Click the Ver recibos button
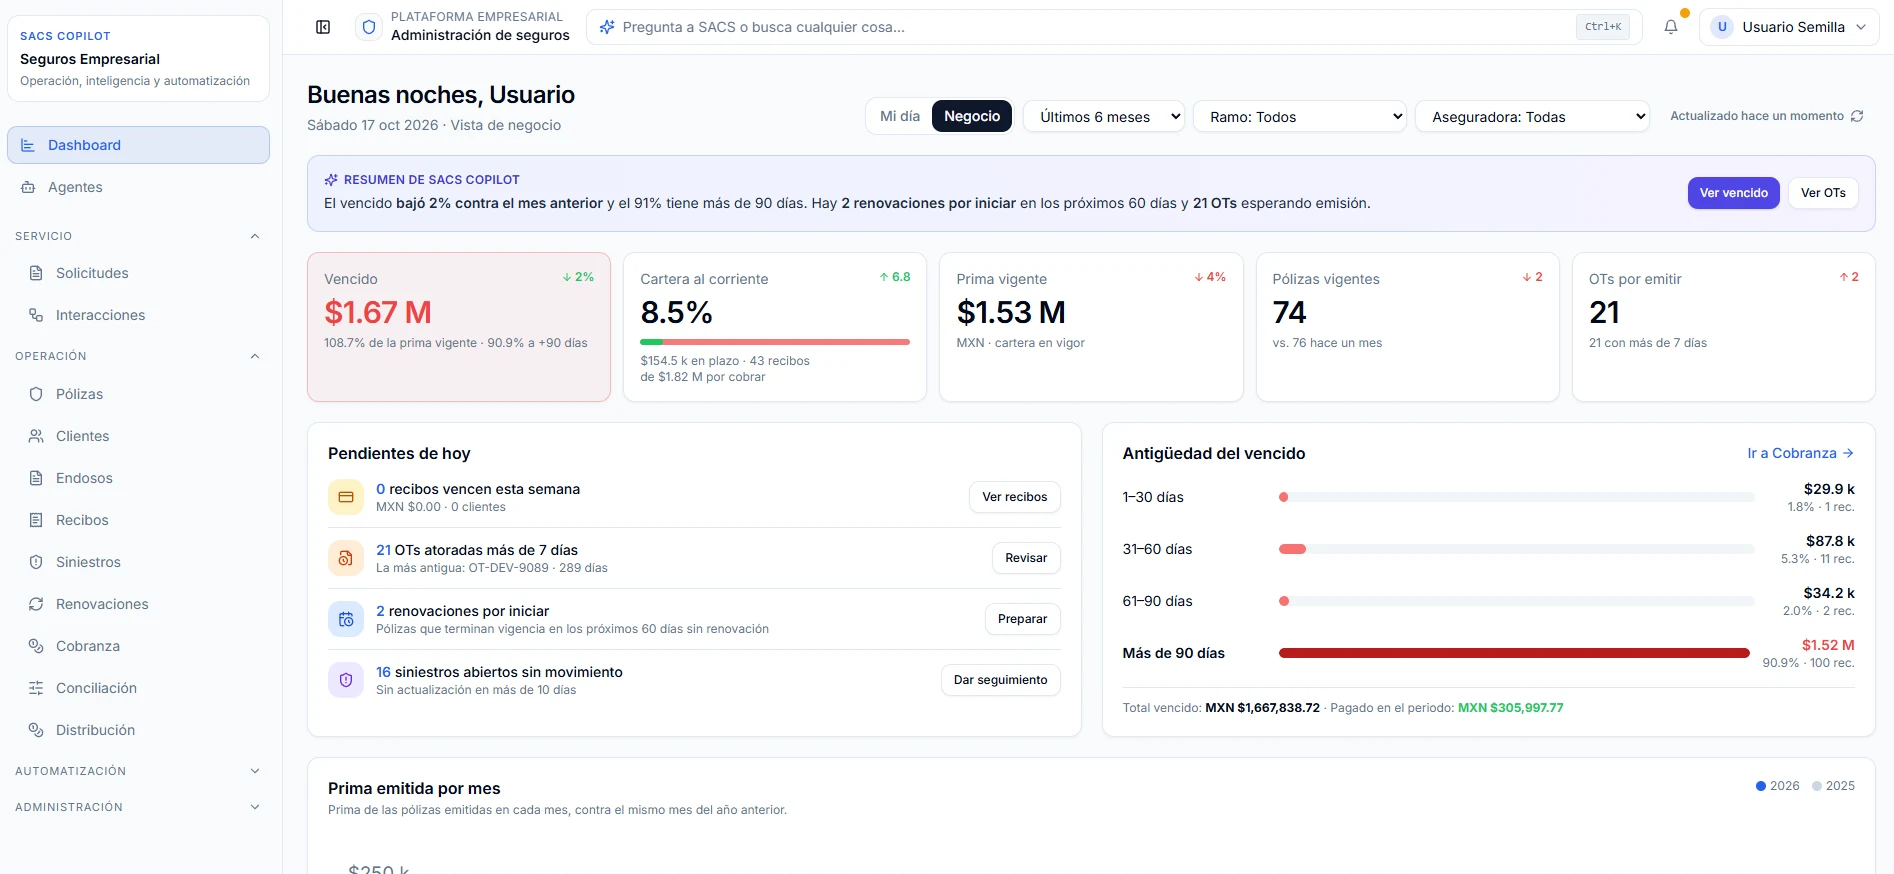The height and width of the screenshot is (874, 1894). 1014,497
